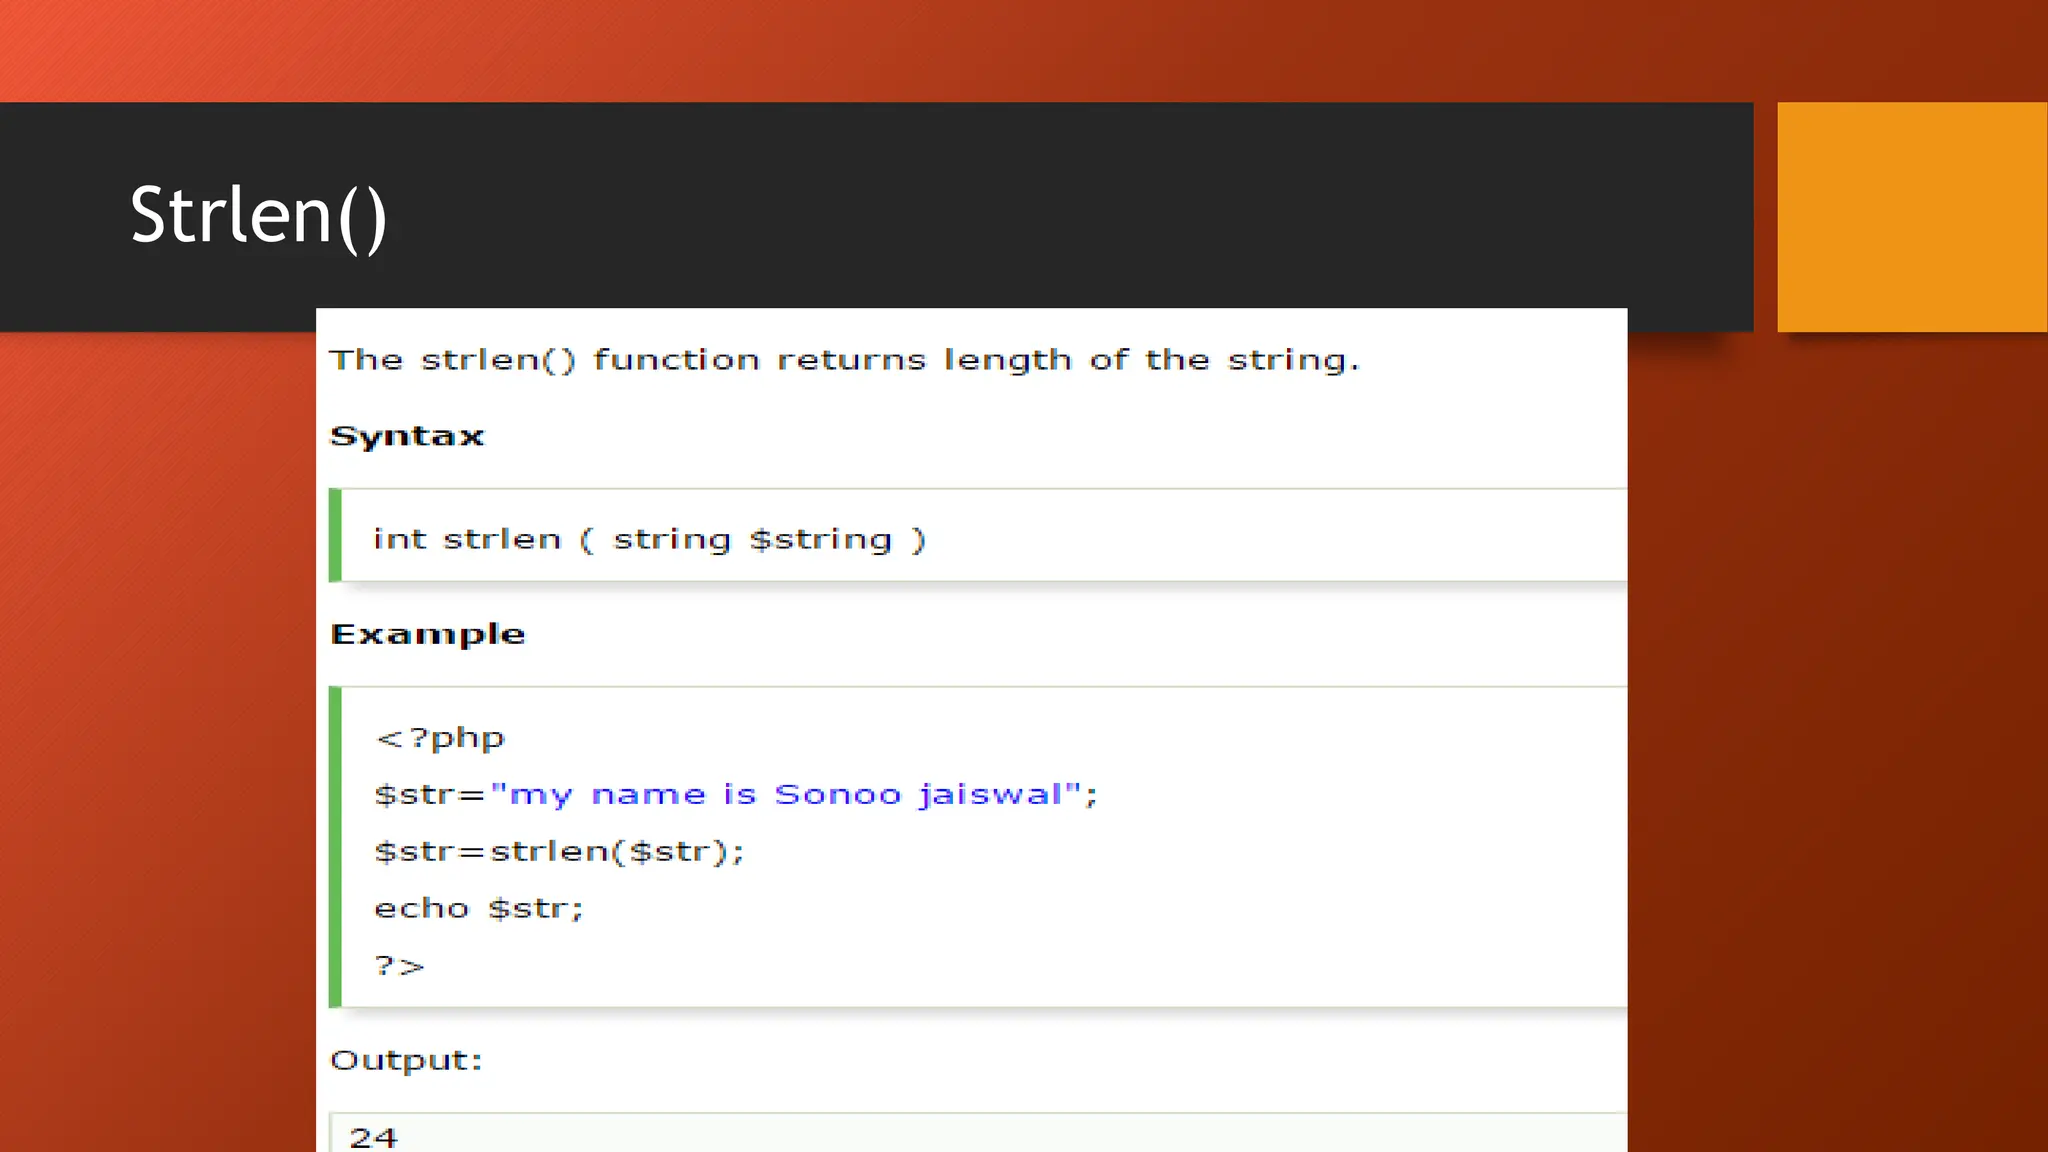Click the echo $str; code line
Image resolution: width=2048 pixels, height=1152 pixels.
(478, 909)
